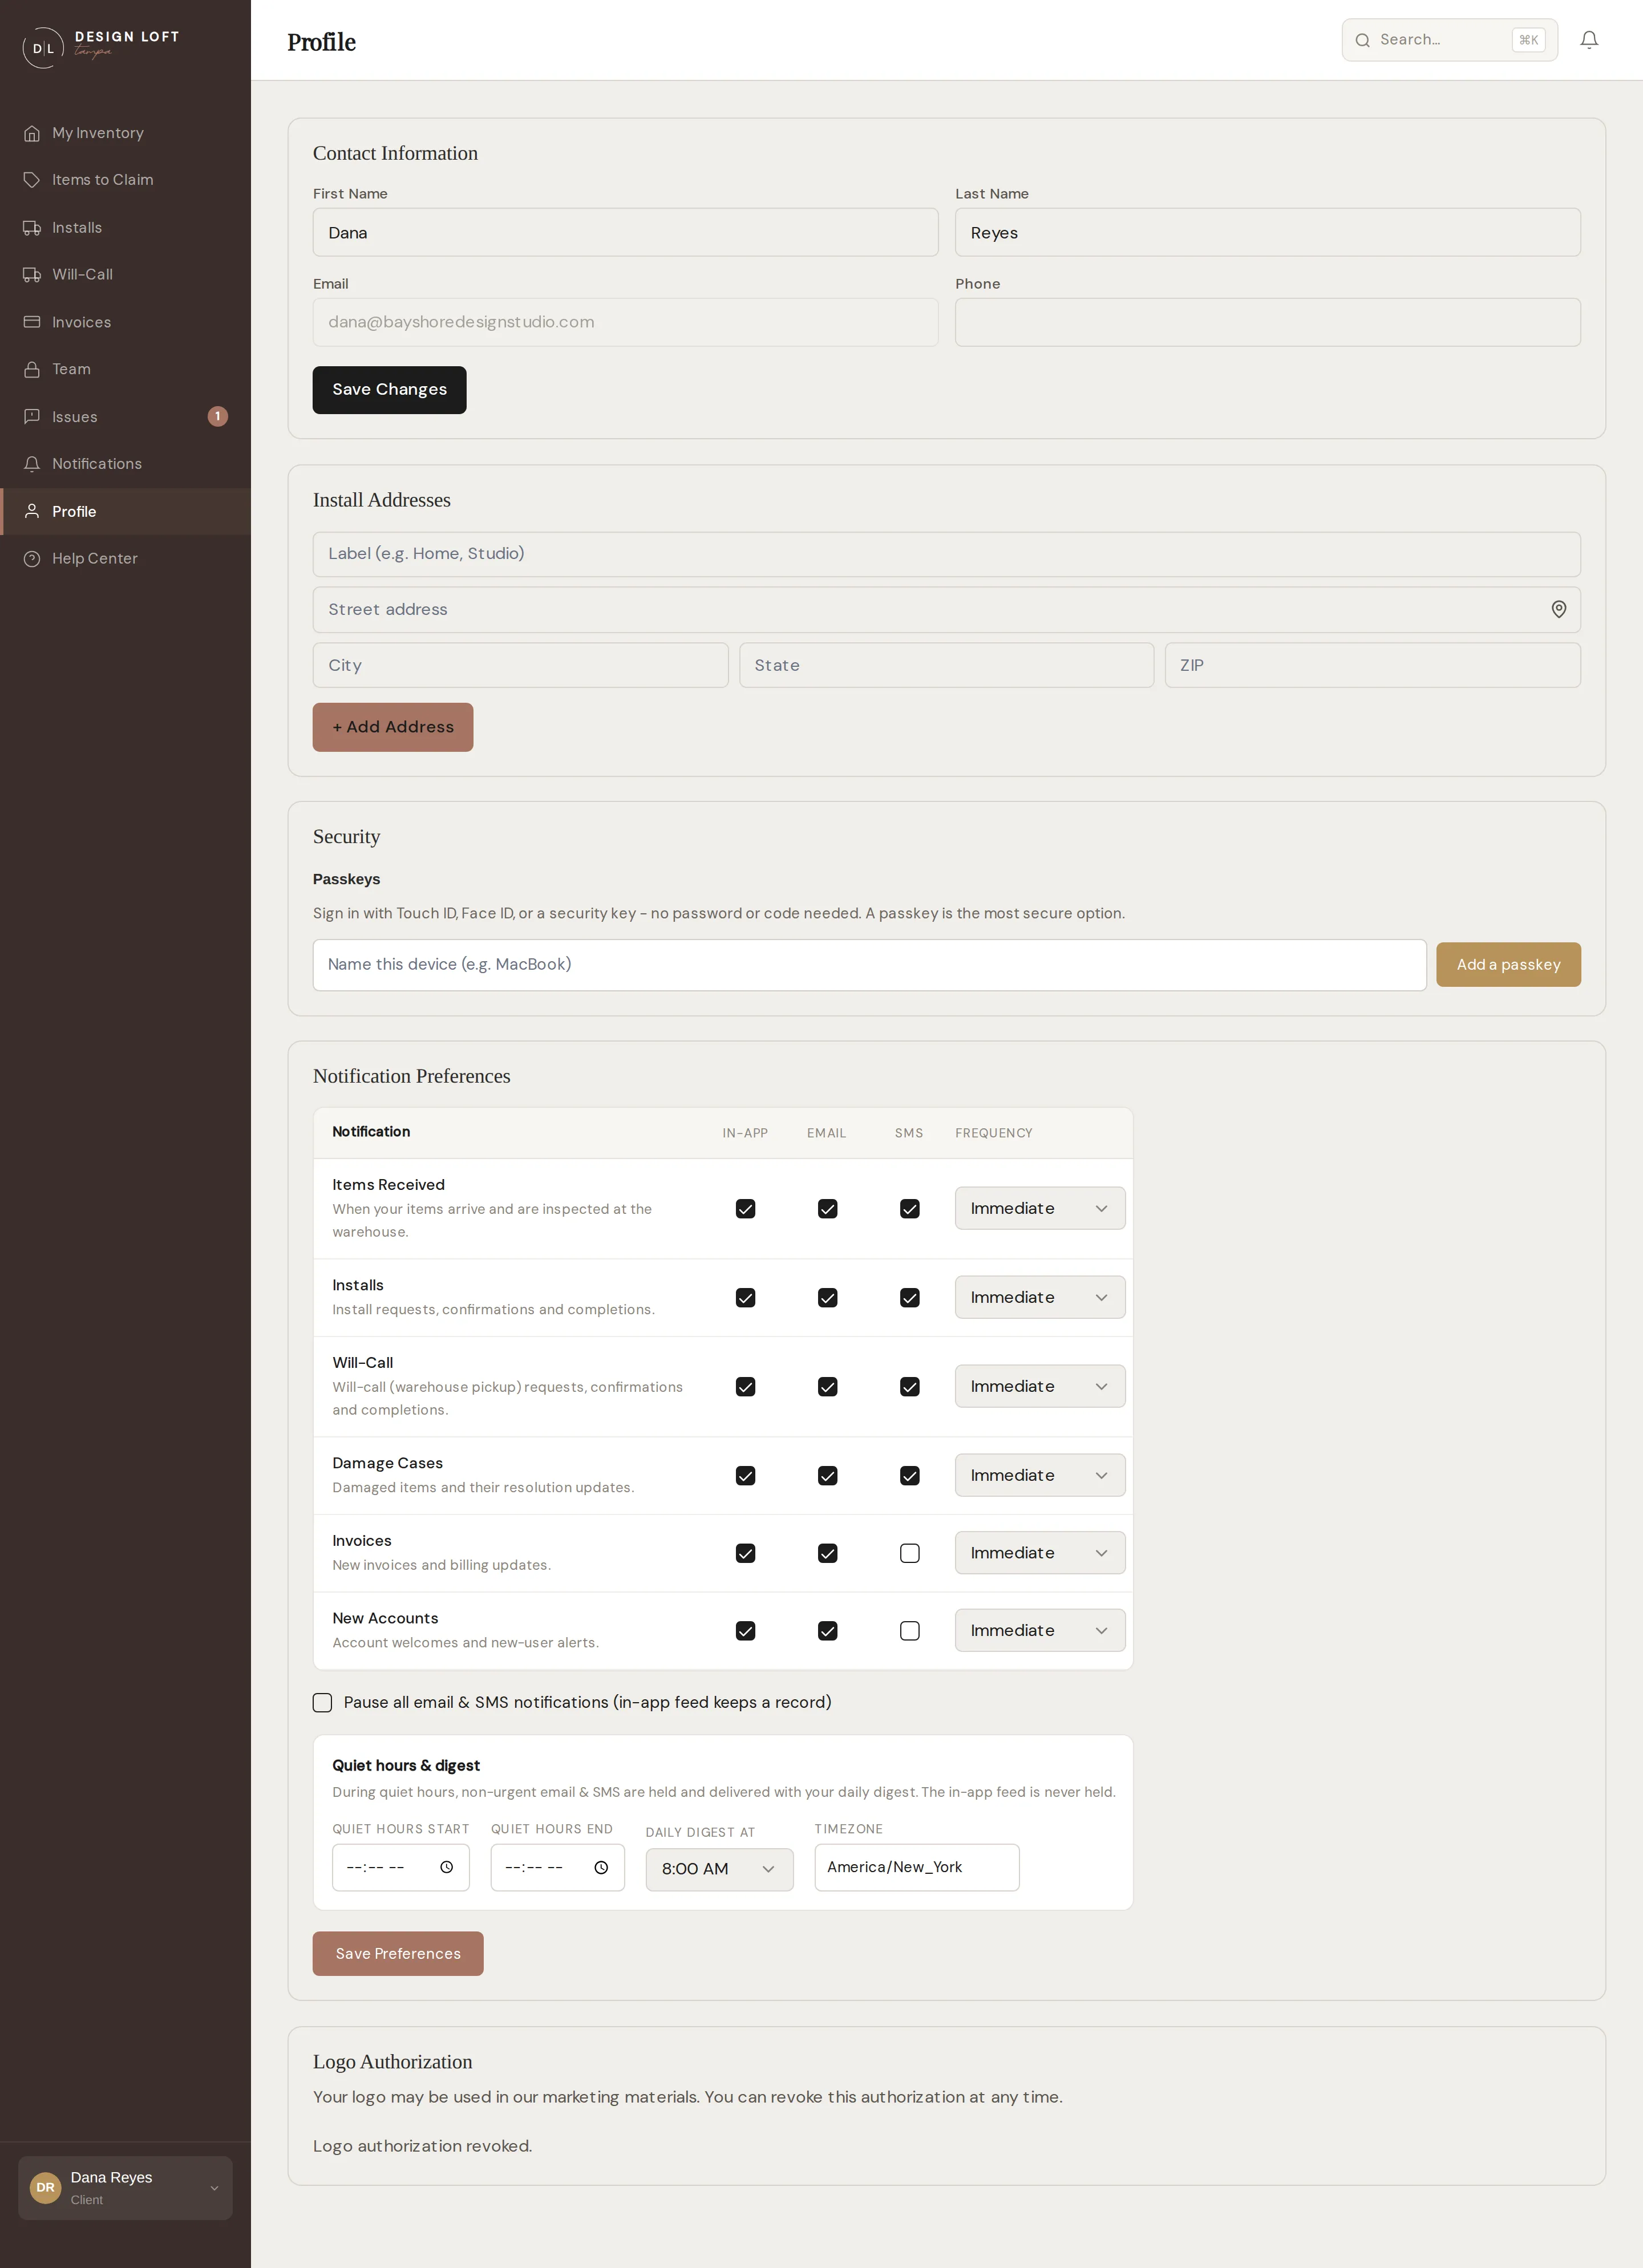Screen dimensions: 1643x2268
Task: Toggle Items Received SMS checkbox
Action: click(x=909, y=1208)
